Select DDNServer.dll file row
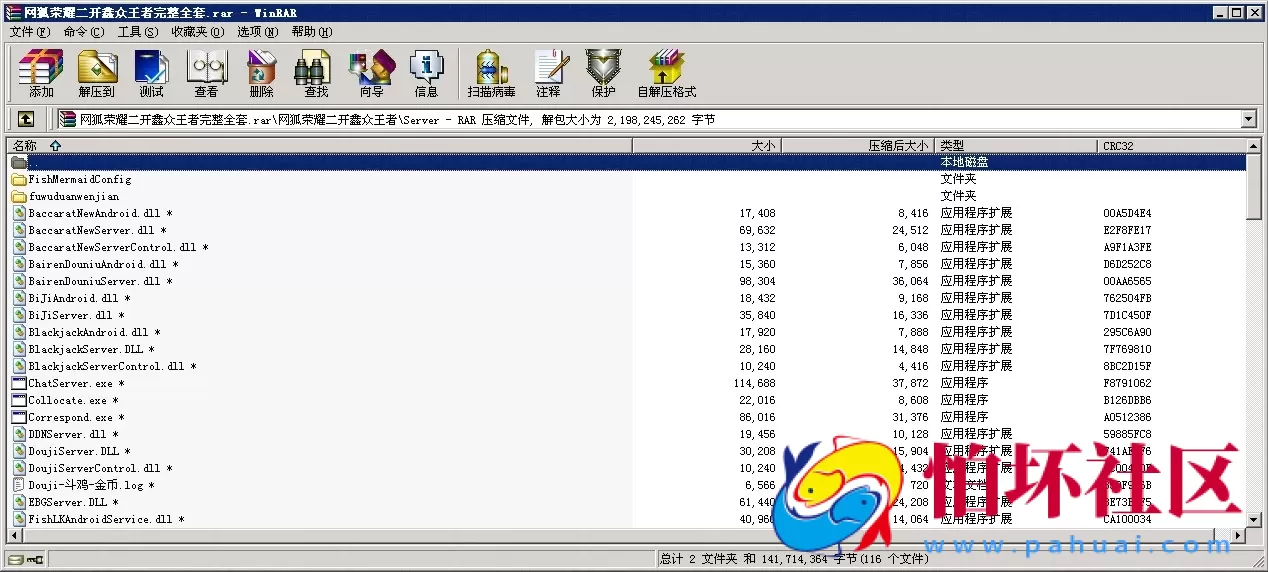The width and height of the screenshot is (1268, 572). [x=626, y=434]
